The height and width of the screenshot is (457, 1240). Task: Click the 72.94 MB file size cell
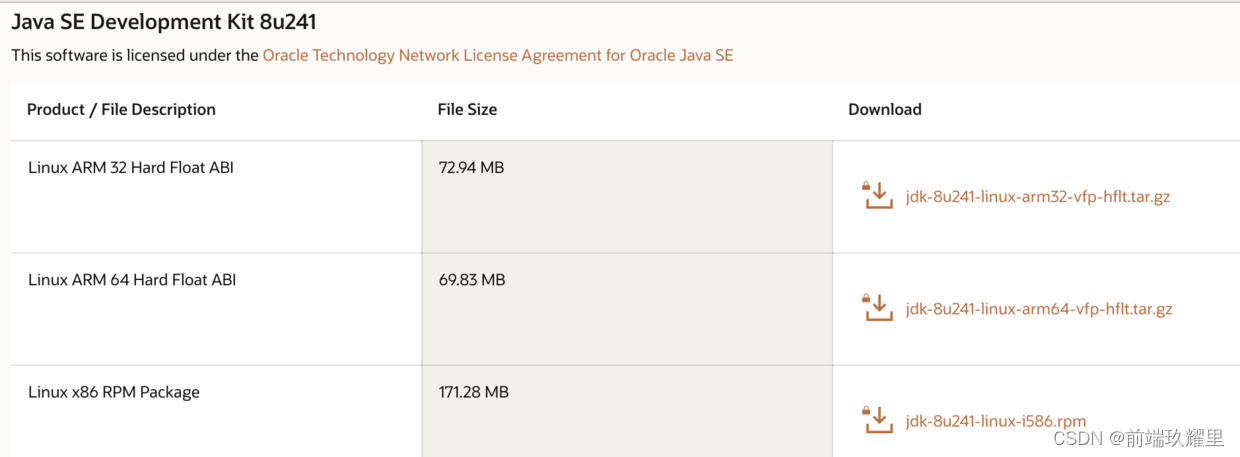[x=471, y=167]
